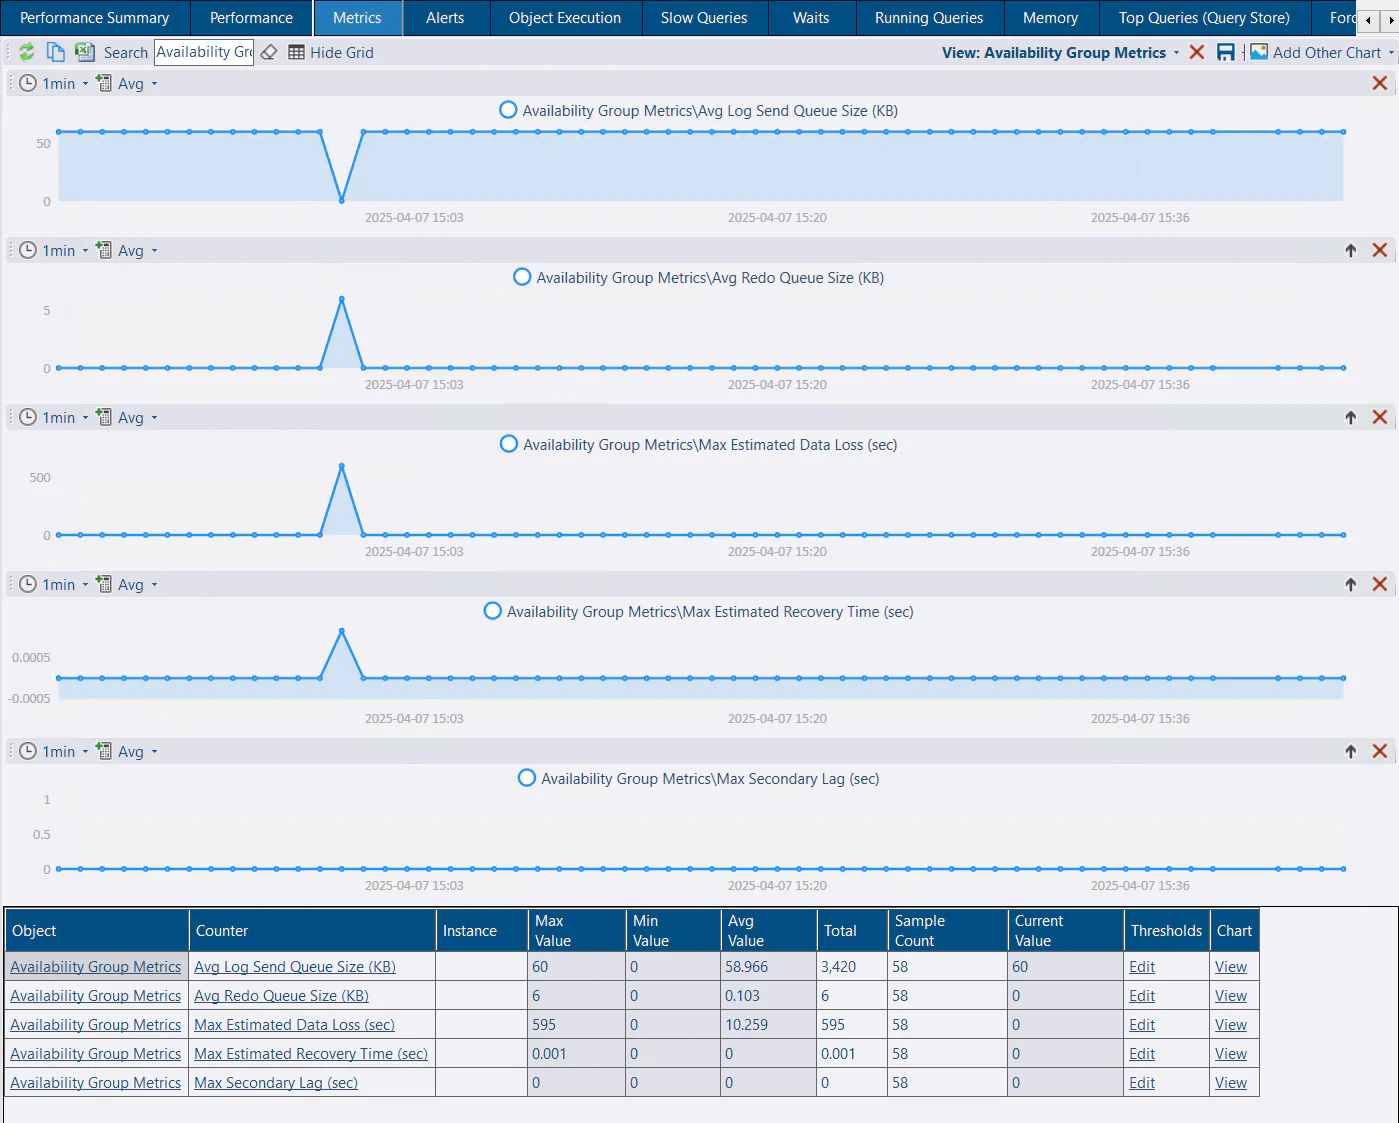Copy the grid data to clipboard
This screenshot has height=1123, width=1399.
click(x=56, y=51)
